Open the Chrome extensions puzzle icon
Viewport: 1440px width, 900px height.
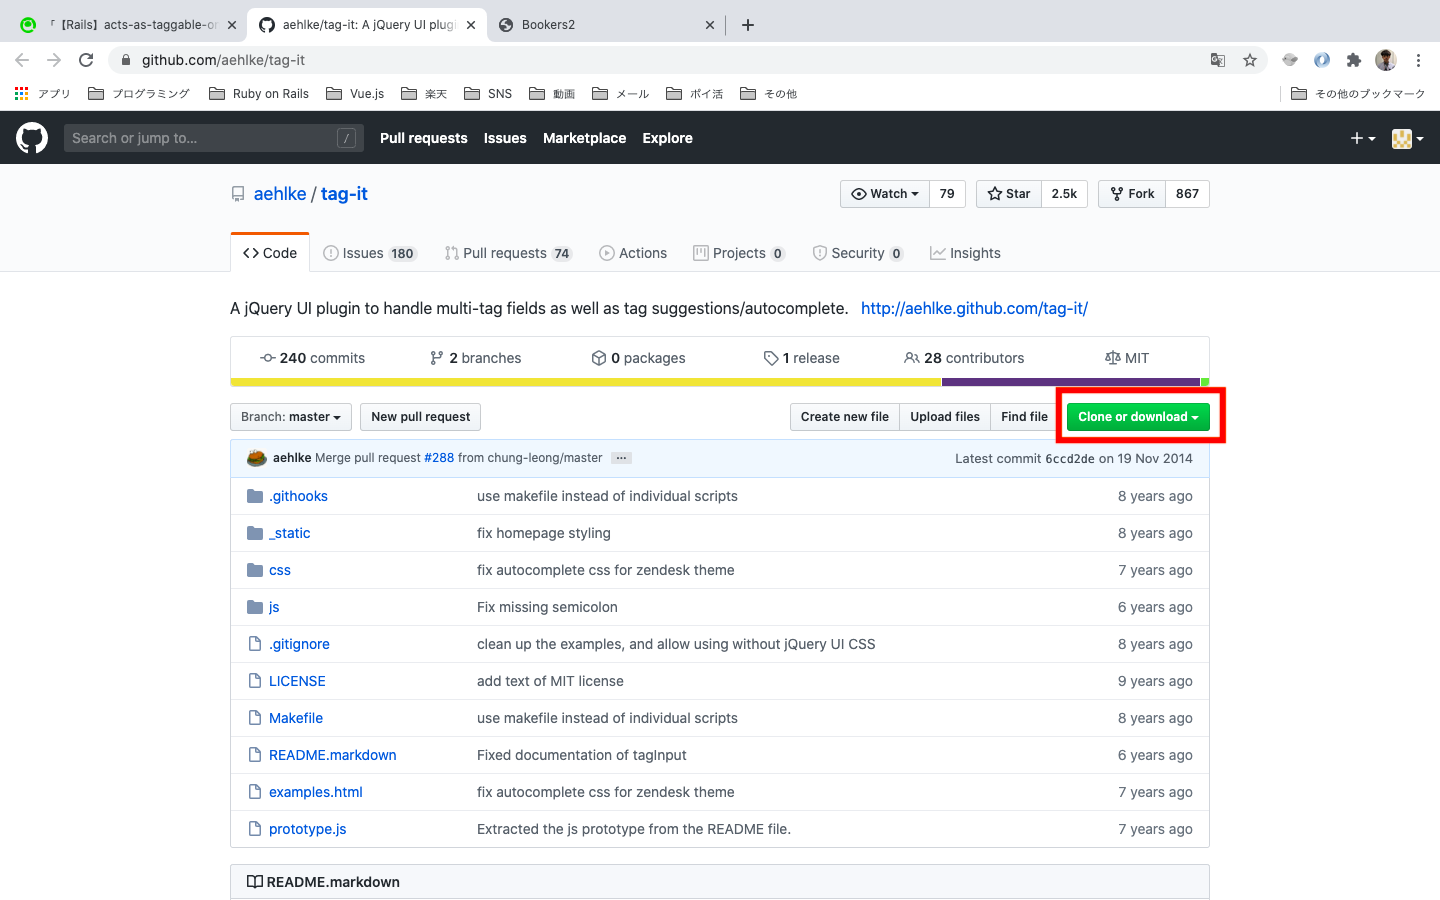tap(1354, 60)
